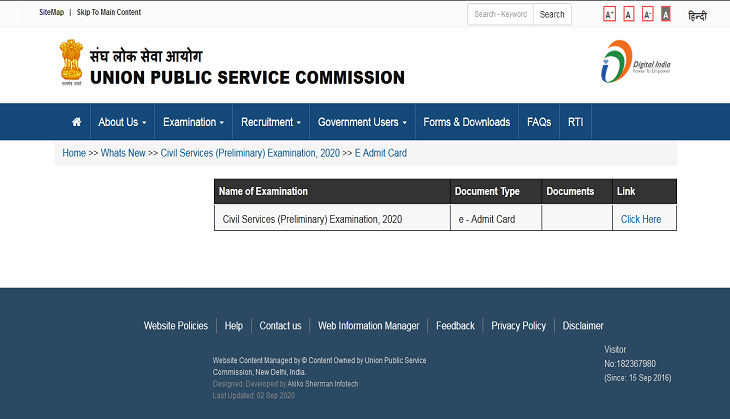This screenshot has height=419, width=730.
Task: Click the visitor number 182367980 text
Action: [x=630, y=364]
